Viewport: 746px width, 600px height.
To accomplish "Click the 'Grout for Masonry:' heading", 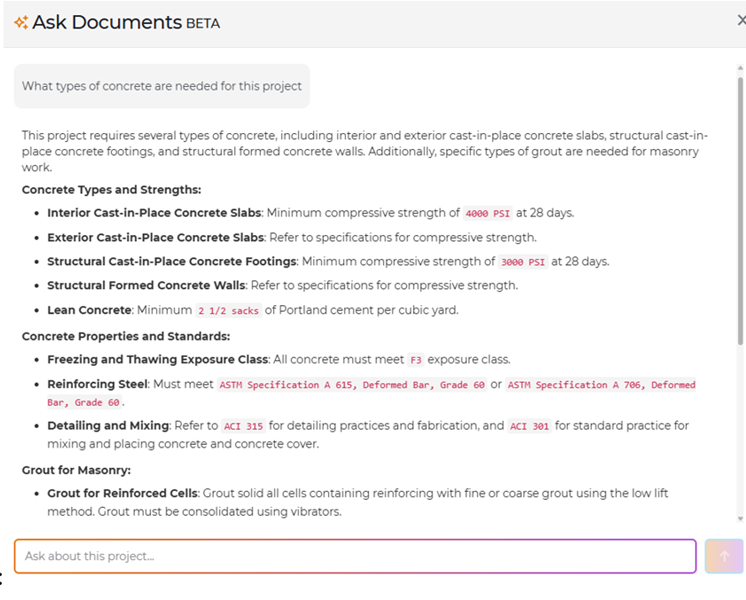I will [76, 470].
